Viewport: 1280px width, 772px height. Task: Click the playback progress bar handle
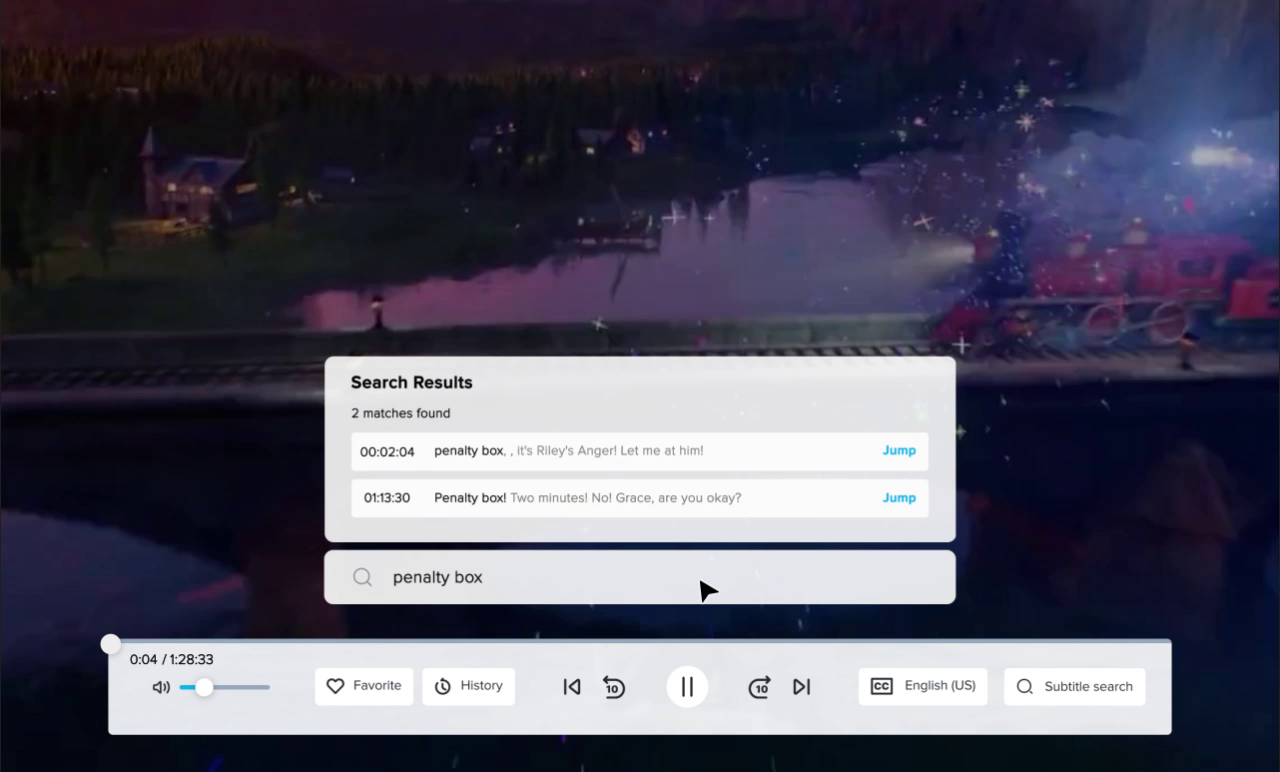click(x=111, y=644)
